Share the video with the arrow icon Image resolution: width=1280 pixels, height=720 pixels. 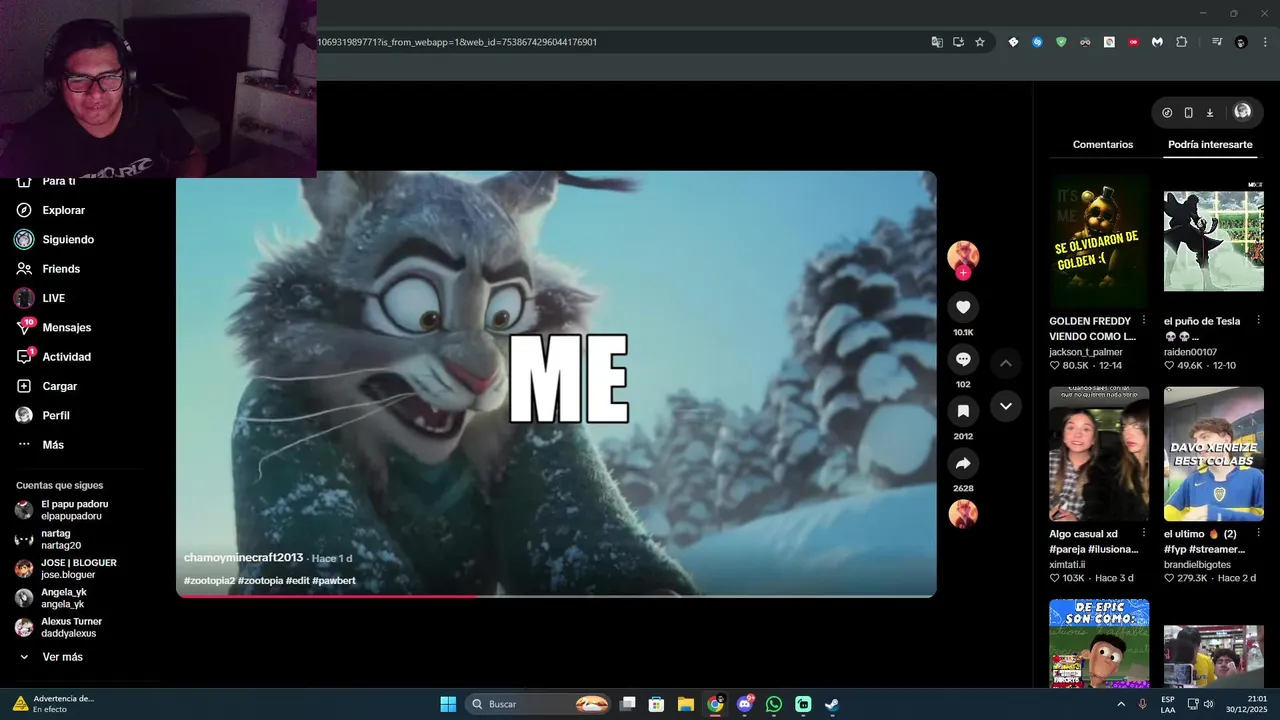tap(963, 463)
